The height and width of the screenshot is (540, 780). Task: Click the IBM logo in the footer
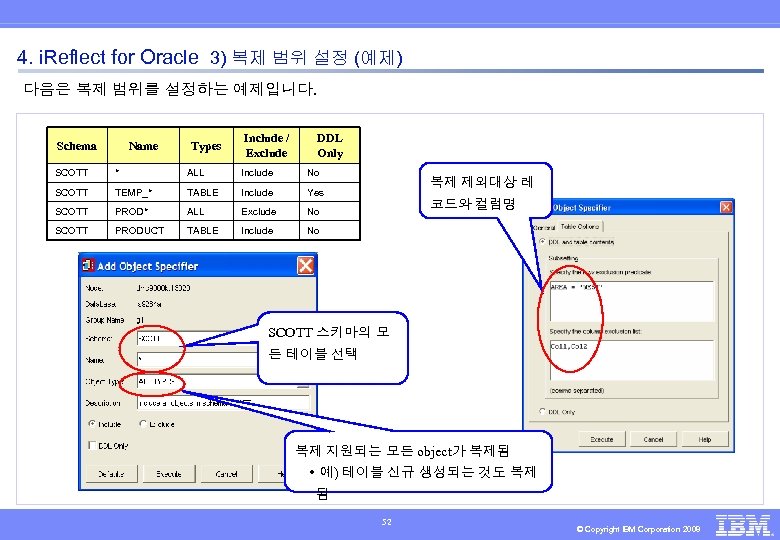tap(743, 525)
